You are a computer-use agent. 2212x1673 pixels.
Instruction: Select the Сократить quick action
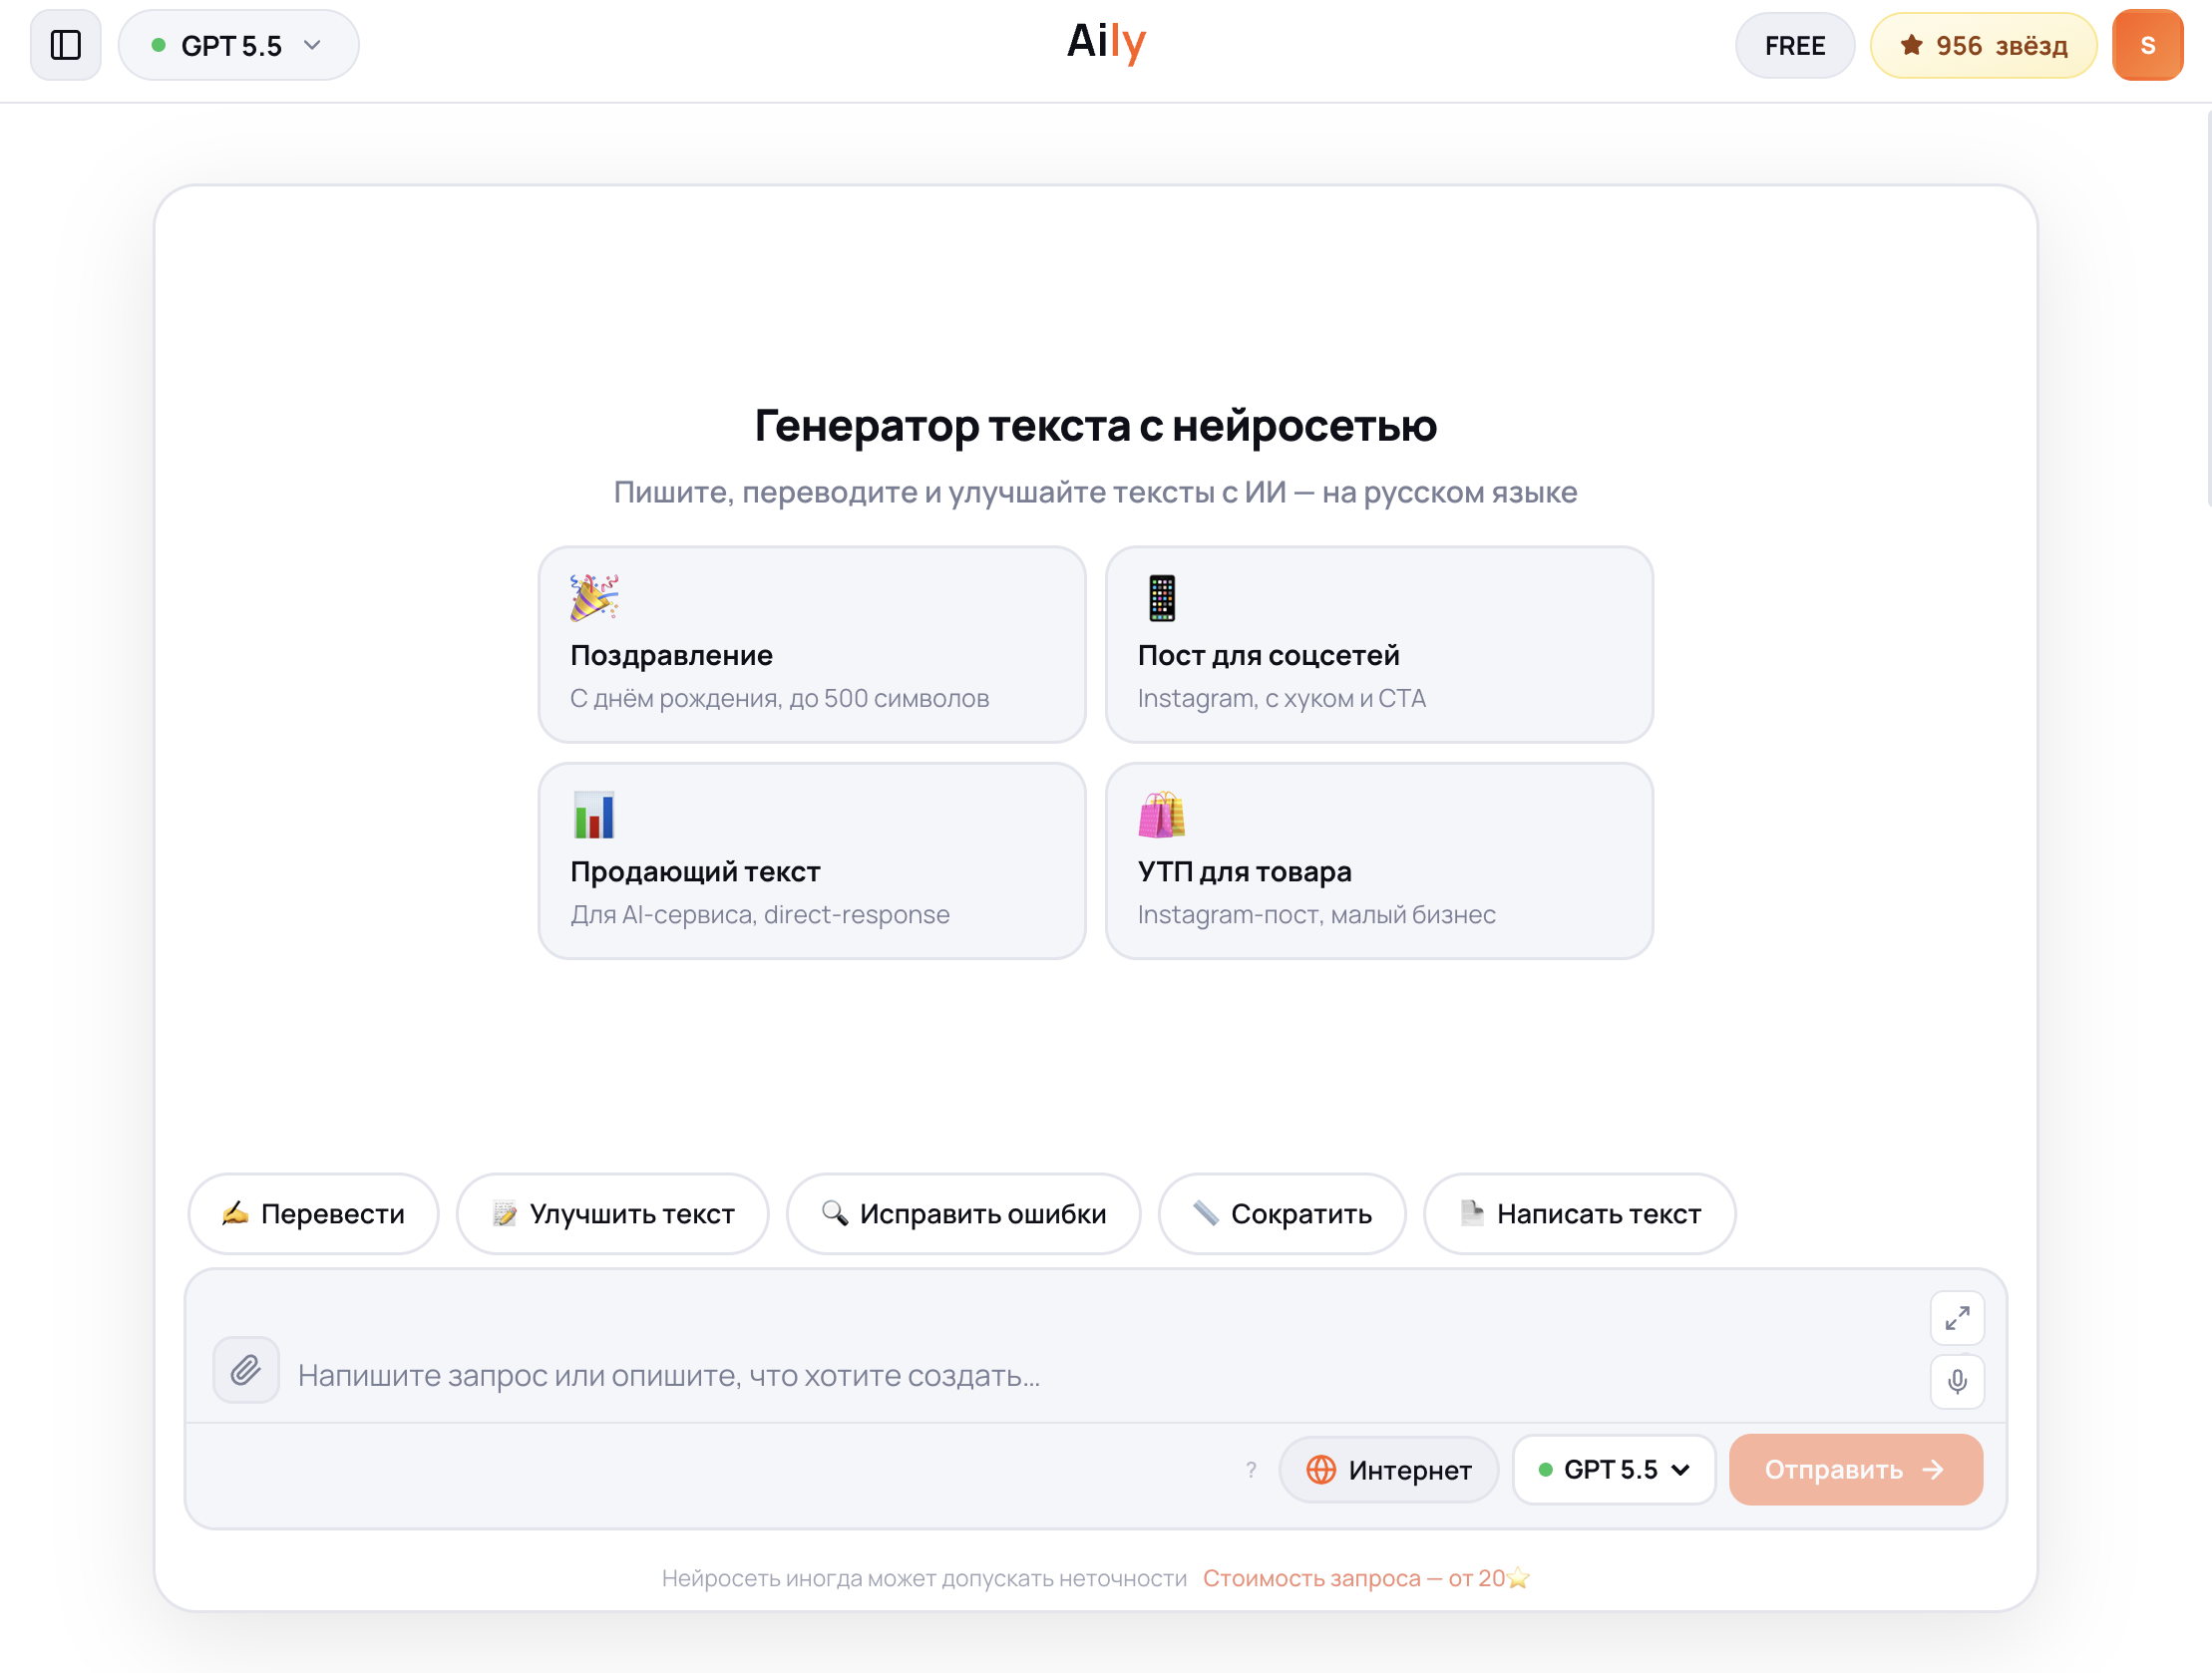[x=1282, y=1213]
